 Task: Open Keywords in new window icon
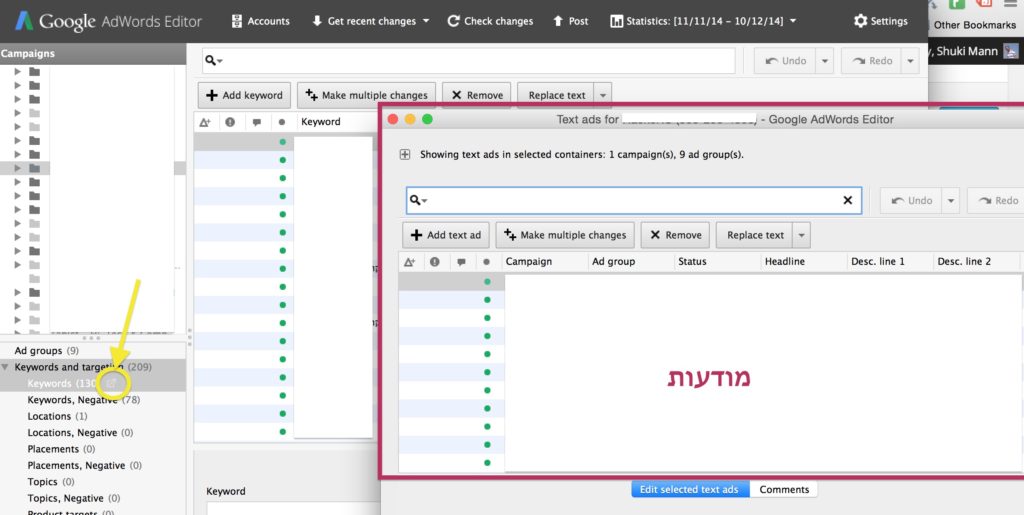click(112, 384)
